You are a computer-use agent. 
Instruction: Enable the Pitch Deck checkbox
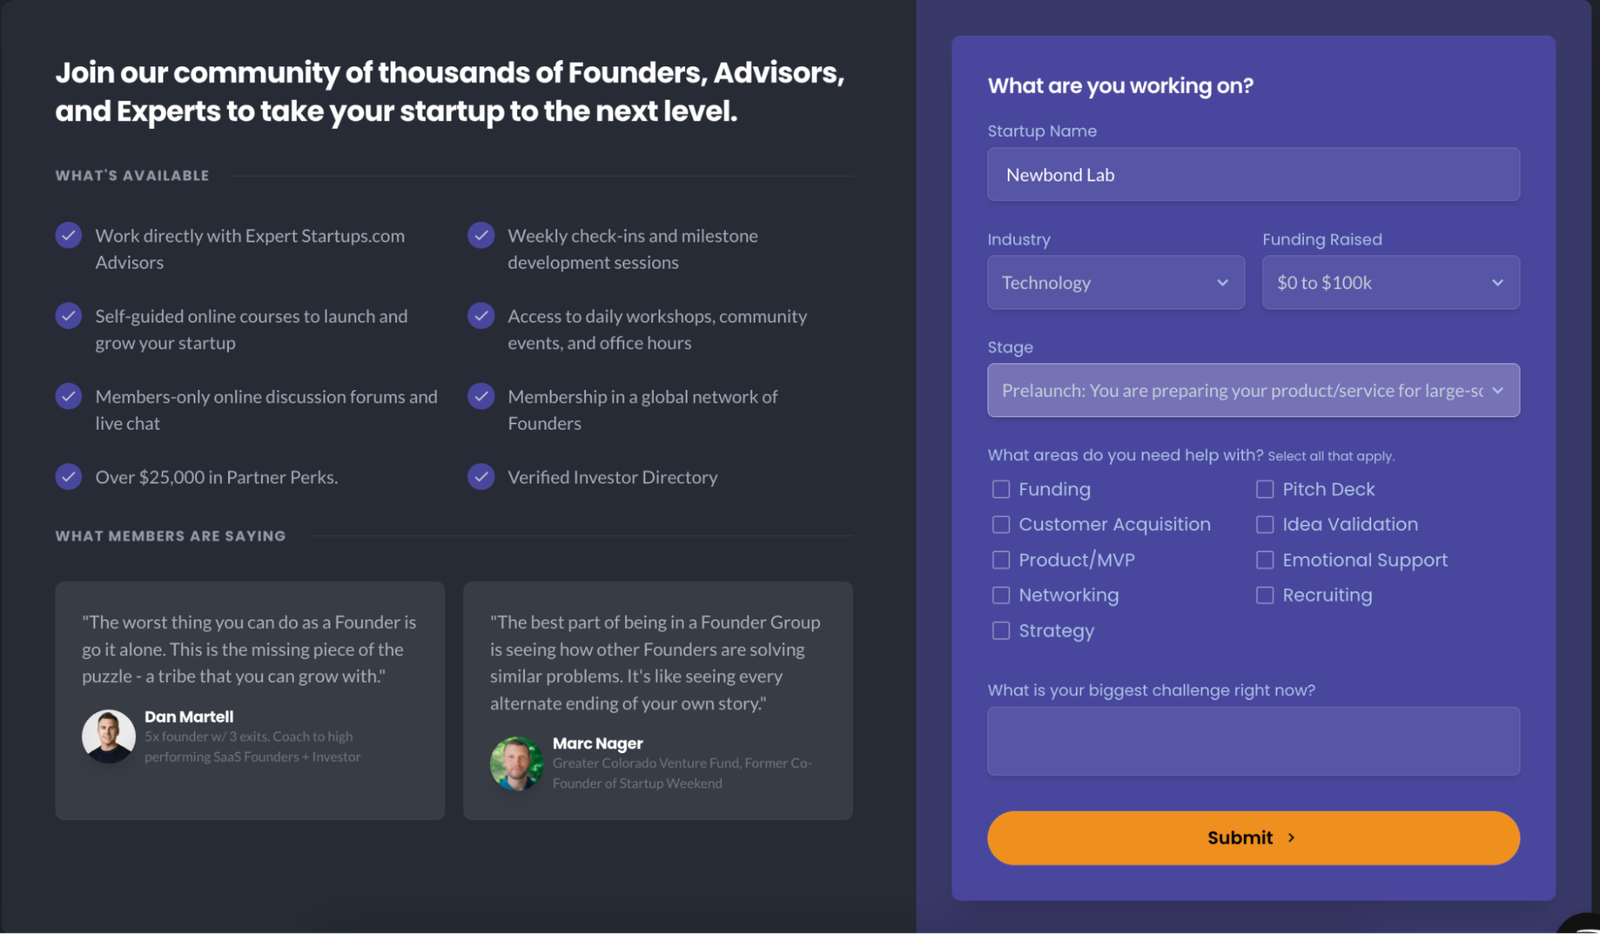pyautogui.click(x=1265, y=489)
